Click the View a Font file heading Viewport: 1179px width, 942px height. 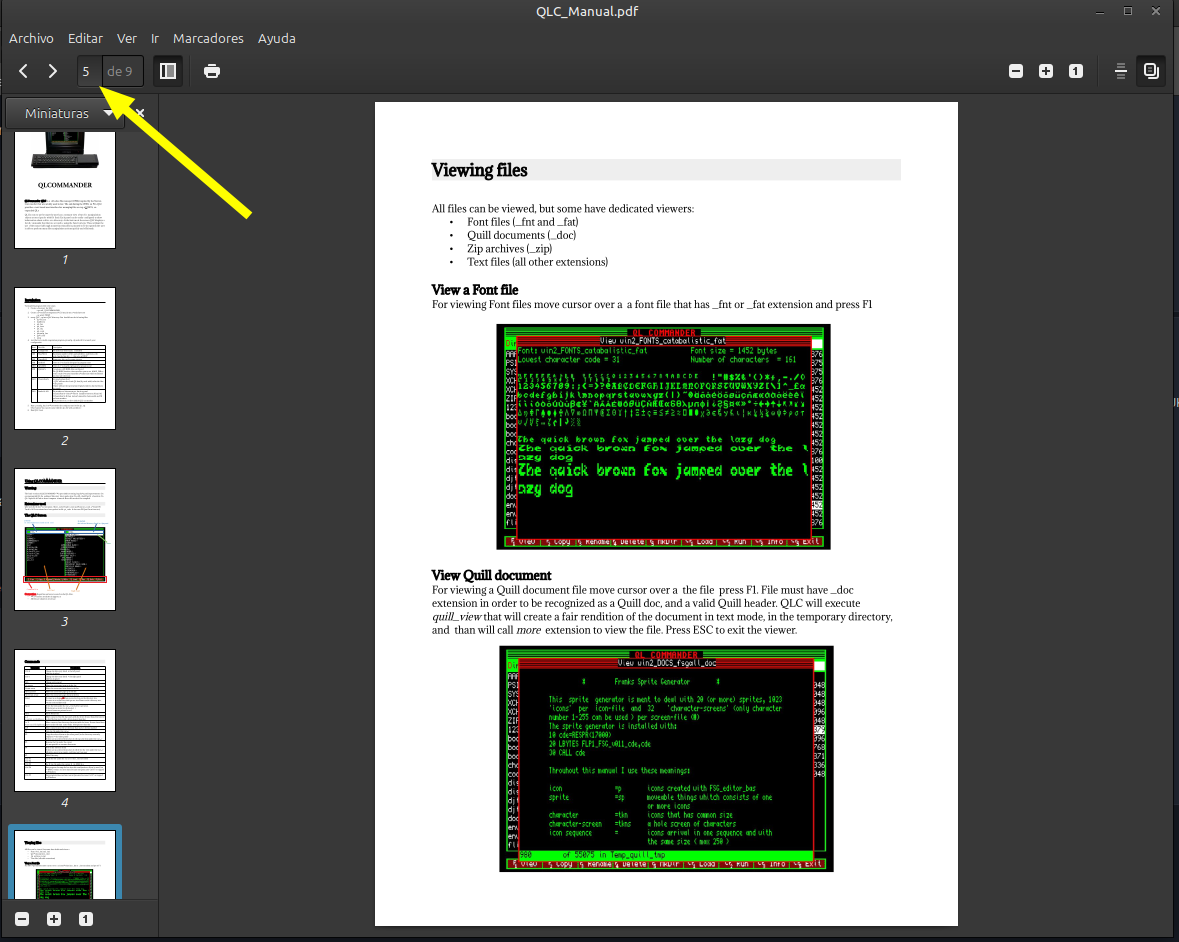click(474, 289)
